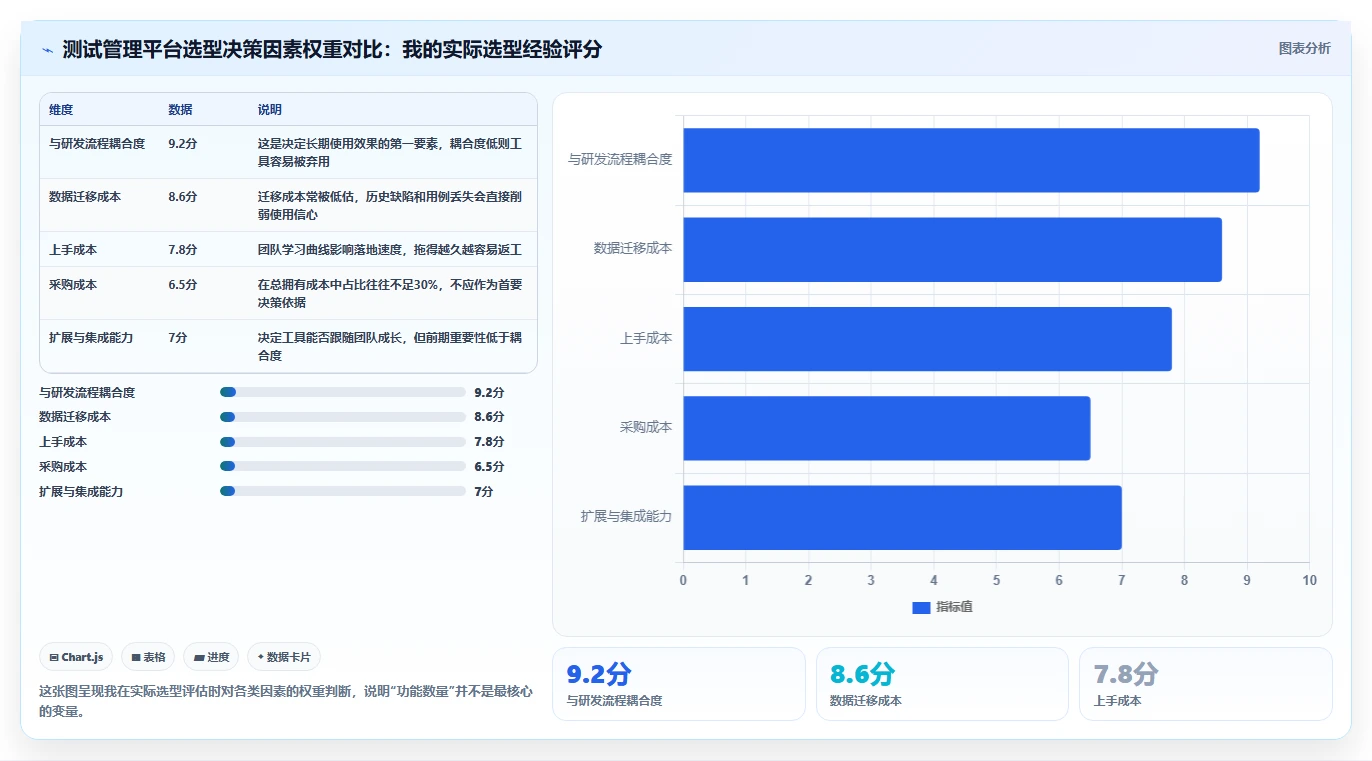1372x761 pixels.
Task: Click the chart bar for 与研发流程耦合度
Action: pyautogui.click(x=971, y=160)
